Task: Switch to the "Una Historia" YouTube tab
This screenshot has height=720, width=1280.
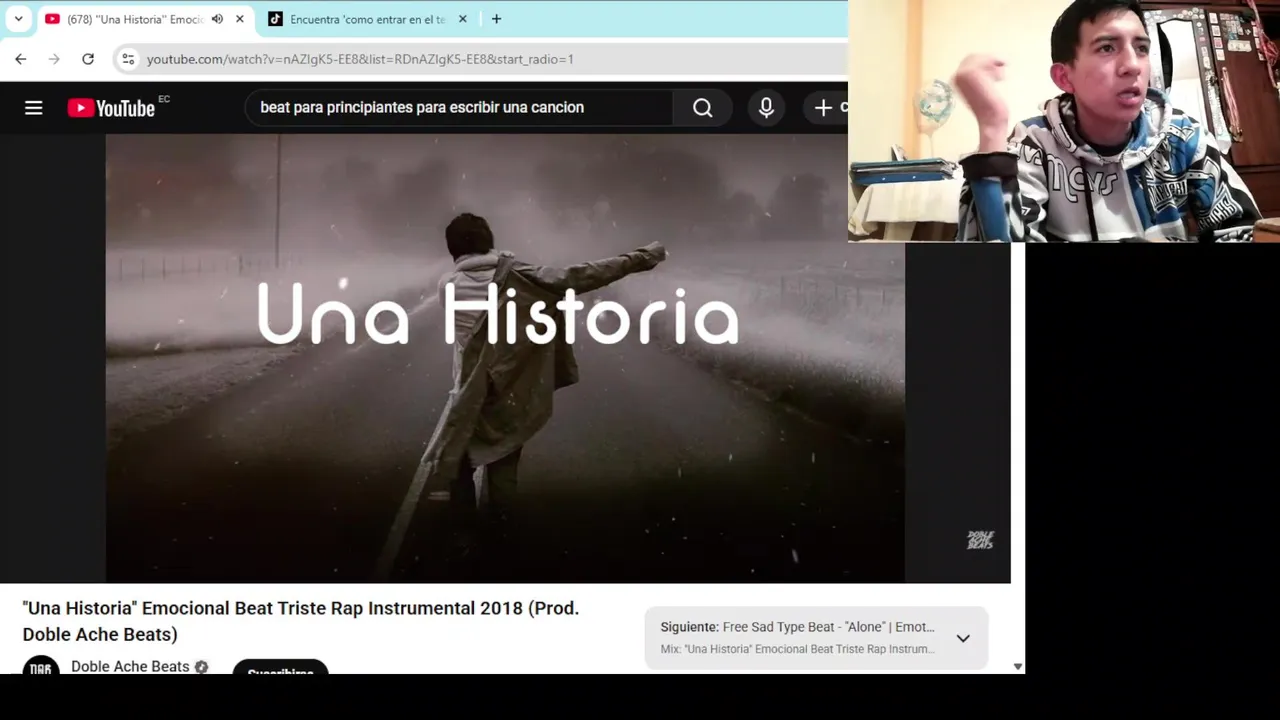Action: coord(134,19)
